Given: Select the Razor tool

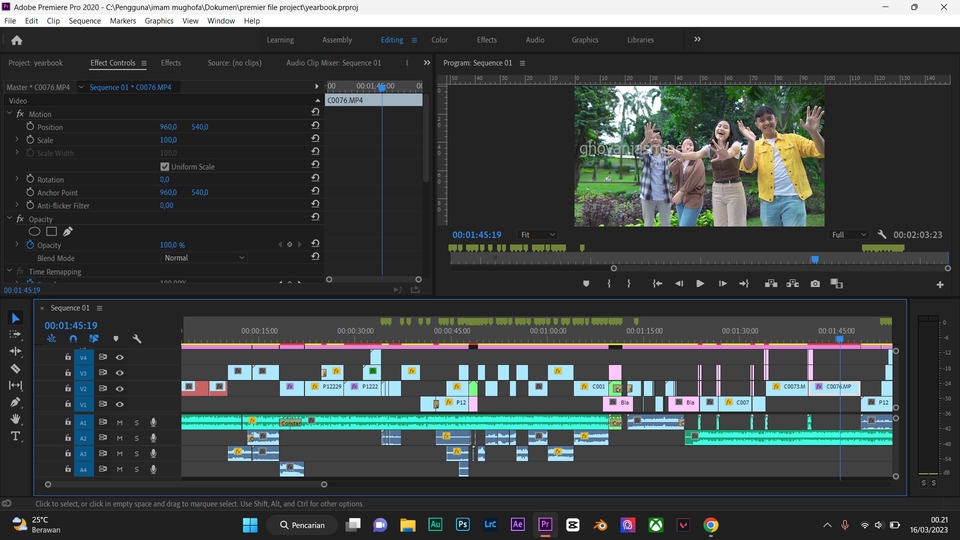Looking at the screenshot, I should tap(15, 369).
